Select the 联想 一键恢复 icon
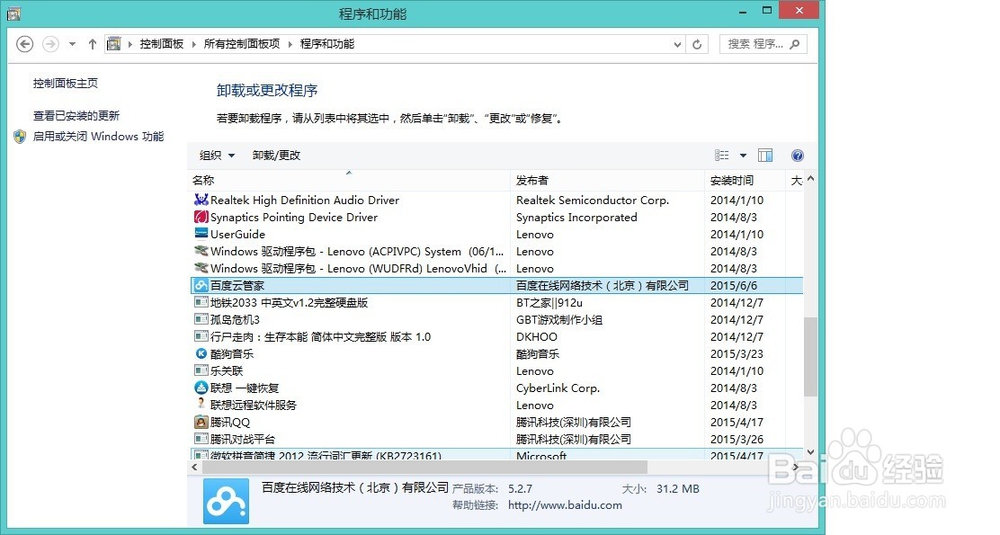Viewport: 1000px width, 535px height. (x=201, y=388)
